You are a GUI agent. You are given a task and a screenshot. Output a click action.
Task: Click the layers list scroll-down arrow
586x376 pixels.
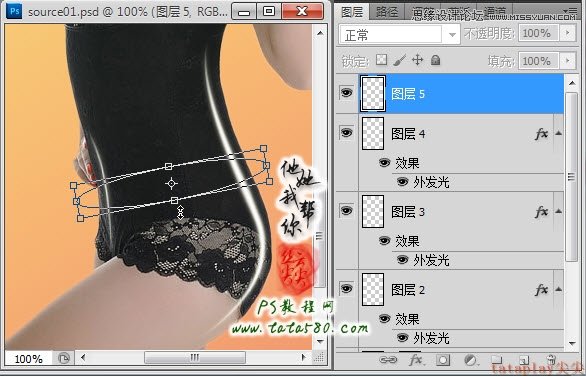pyautogui.click(x=572, y=343)
